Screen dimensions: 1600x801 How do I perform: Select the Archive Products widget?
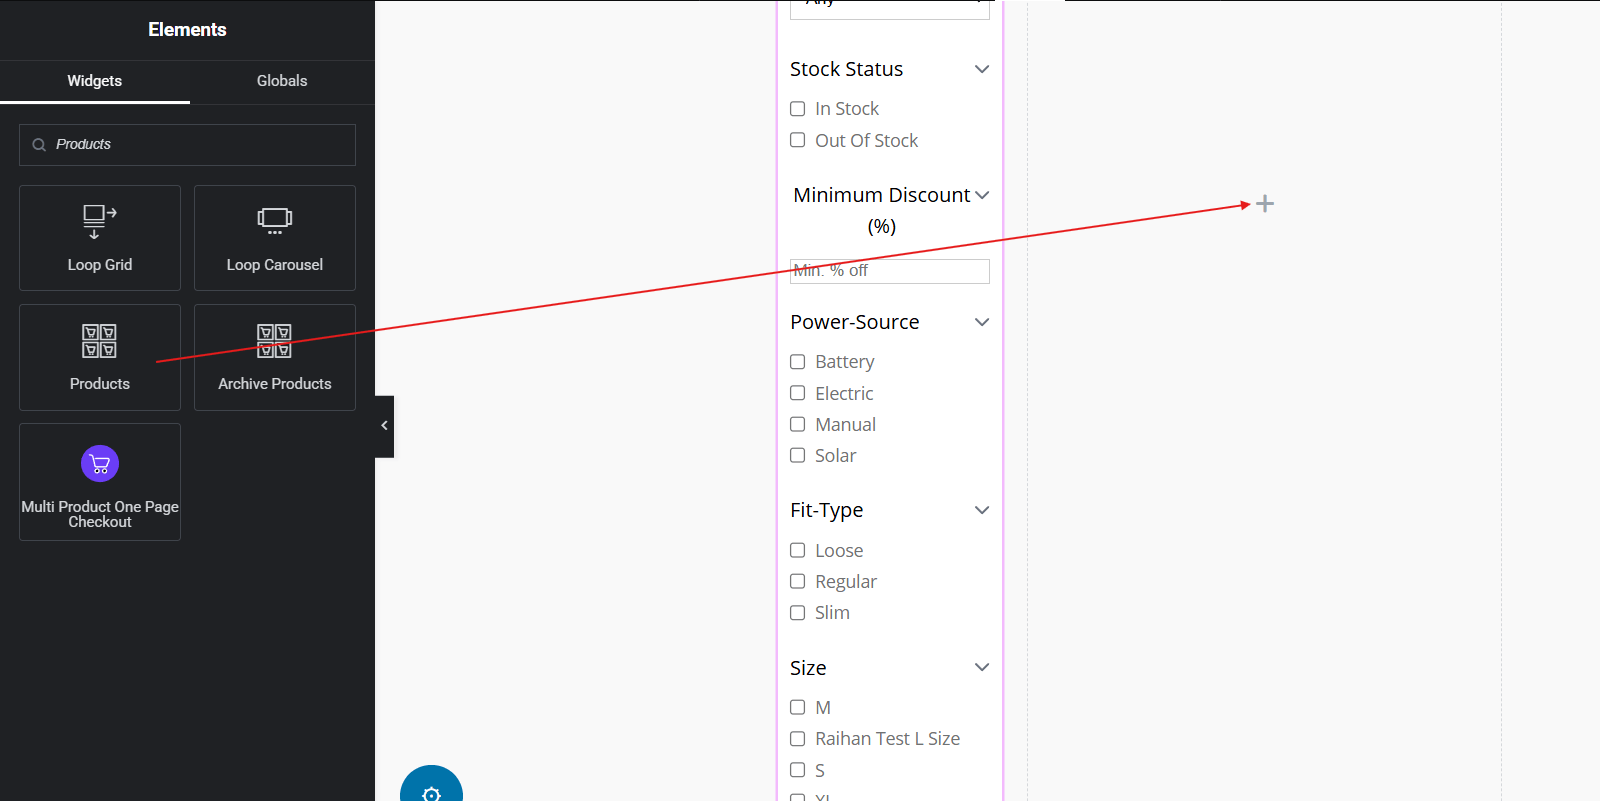[x=274, y=357]
